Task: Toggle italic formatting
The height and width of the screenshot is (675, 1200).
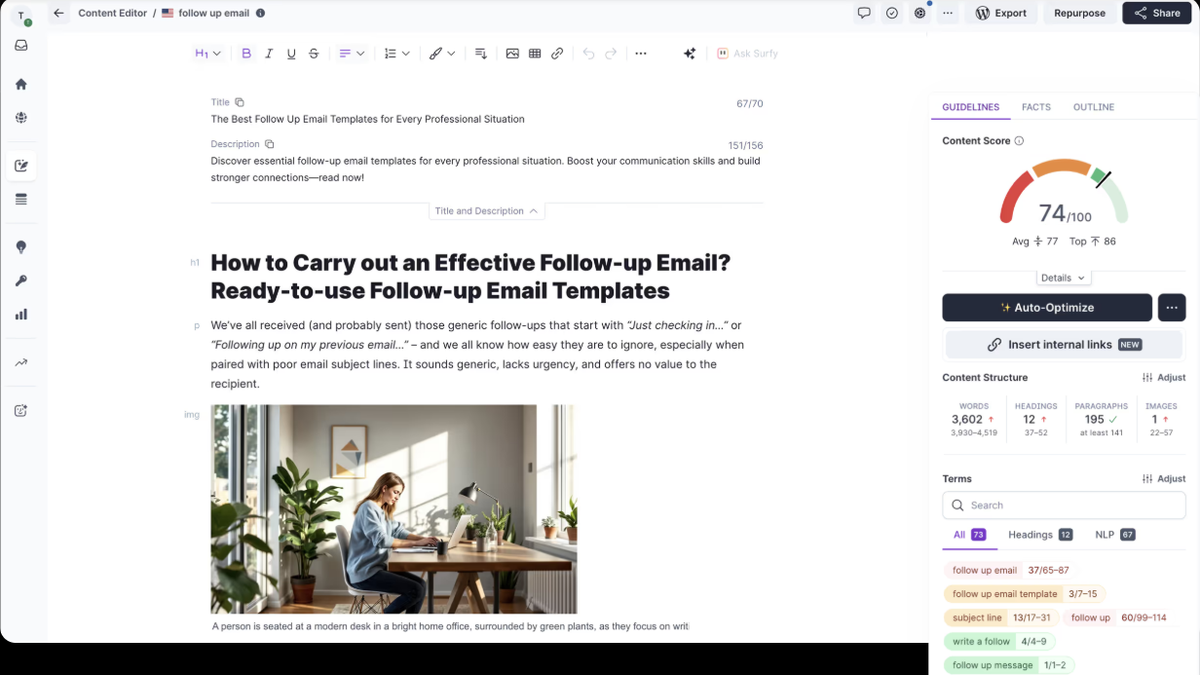Action: [x=269, y=53]
